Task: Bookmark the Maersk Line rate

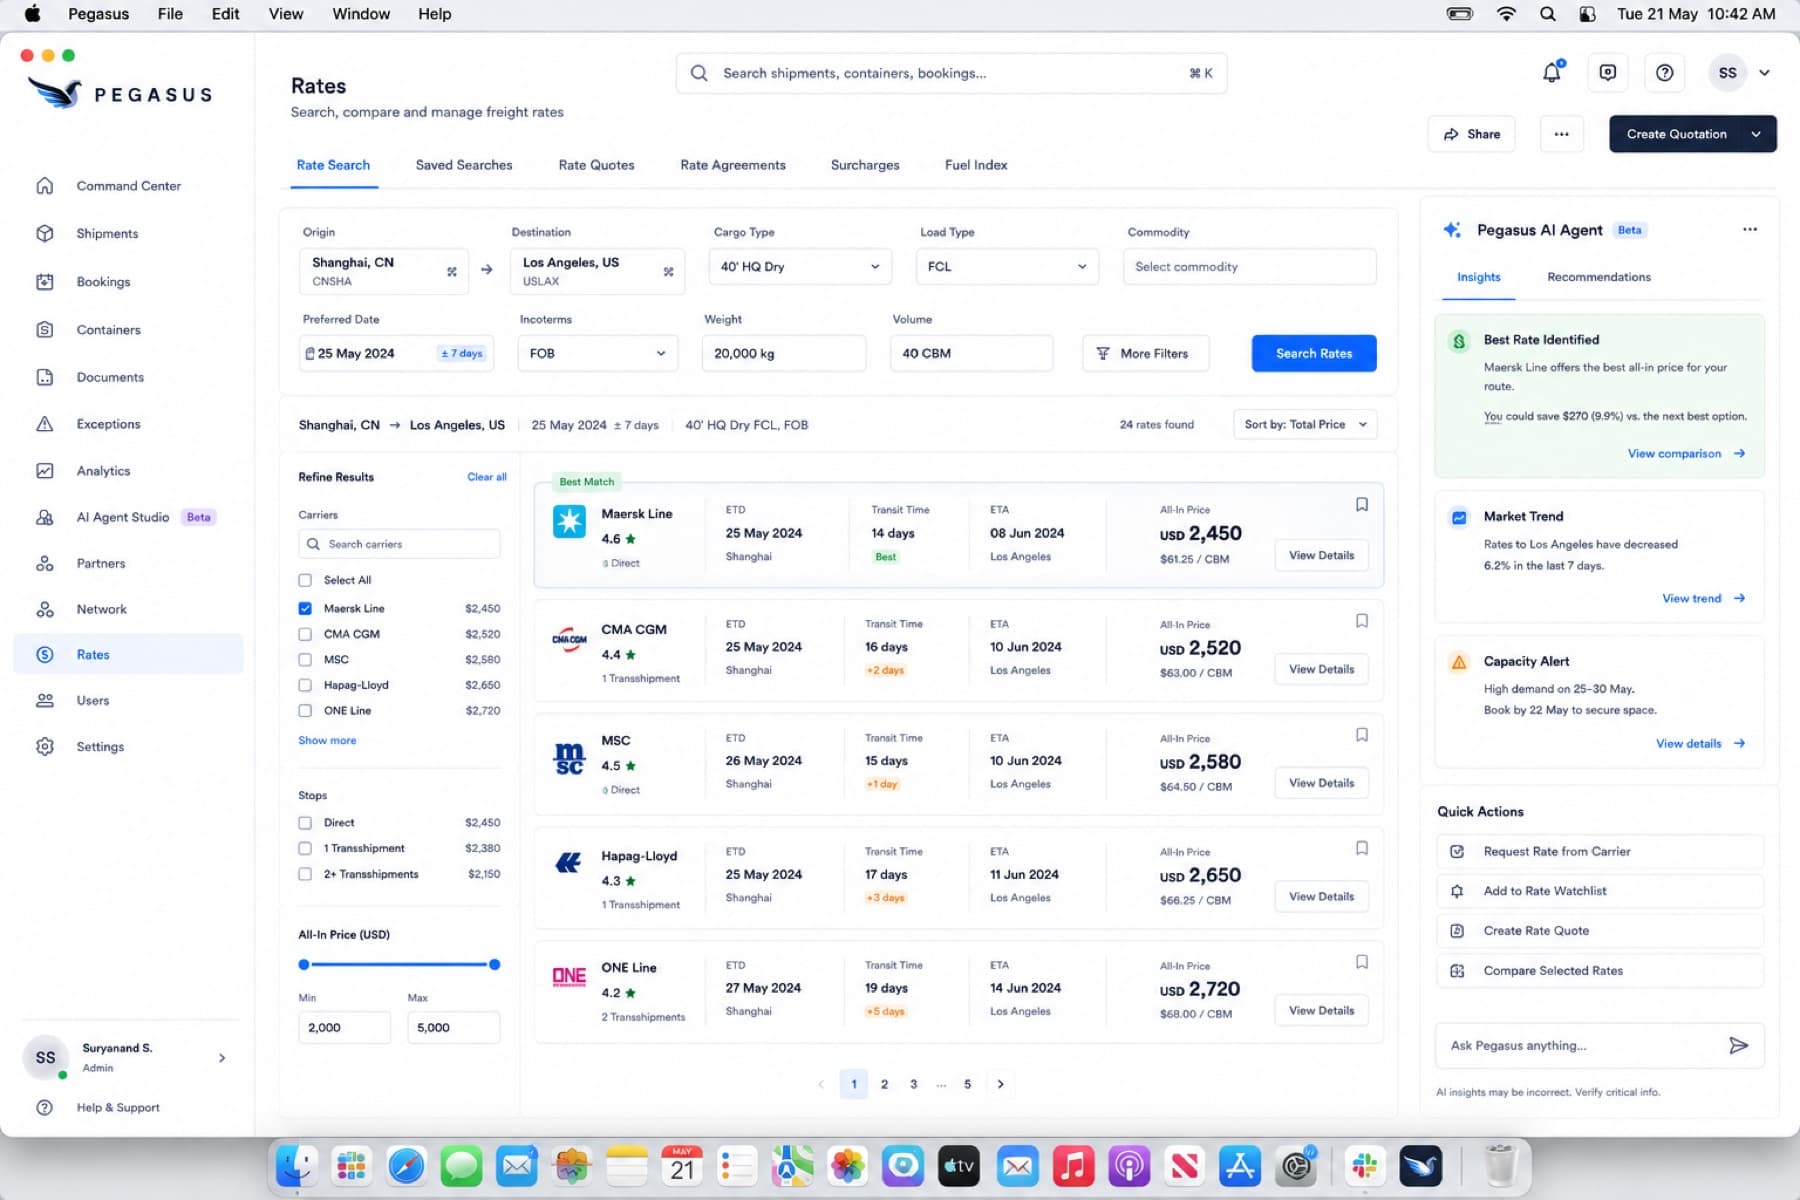Action: coord(1361,505)
